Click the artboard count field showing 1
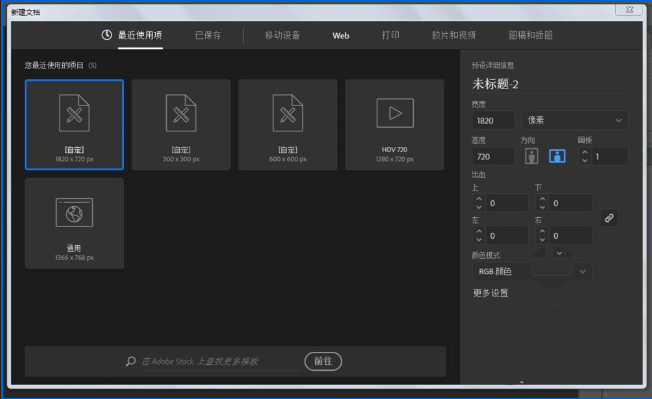 (x=610, y=157)
